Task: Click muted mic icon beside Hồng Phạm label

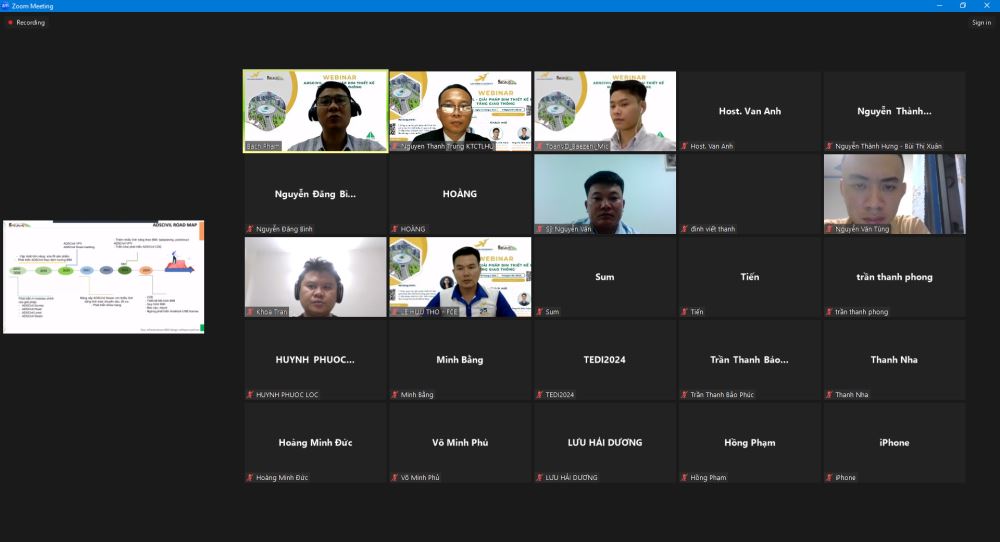Action: [x=684, y=478]
